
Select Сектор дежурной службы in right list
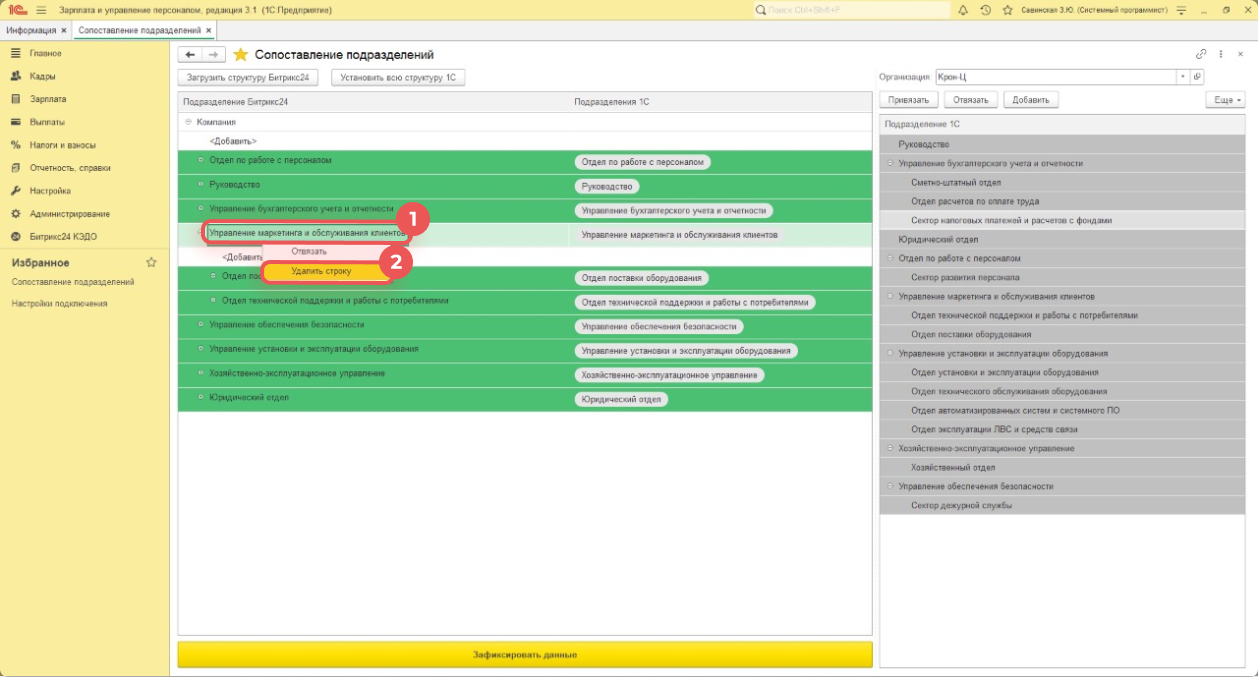pyautogui.click(x=1063, y=506)
